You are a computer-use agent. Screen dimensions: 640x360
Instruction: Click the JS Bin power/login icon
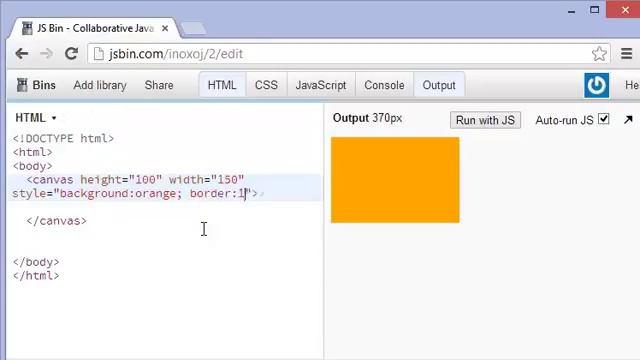point(596,85)
